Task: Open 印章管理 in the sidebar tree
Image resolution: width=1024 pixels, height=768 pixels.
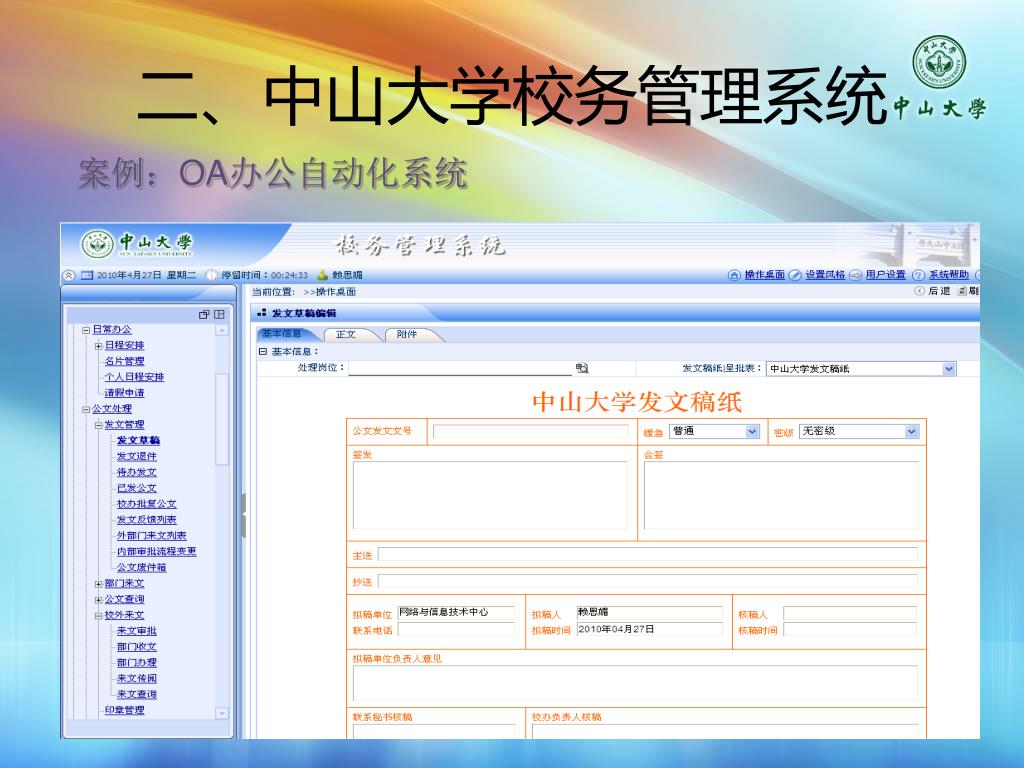Action: [124, 711]
